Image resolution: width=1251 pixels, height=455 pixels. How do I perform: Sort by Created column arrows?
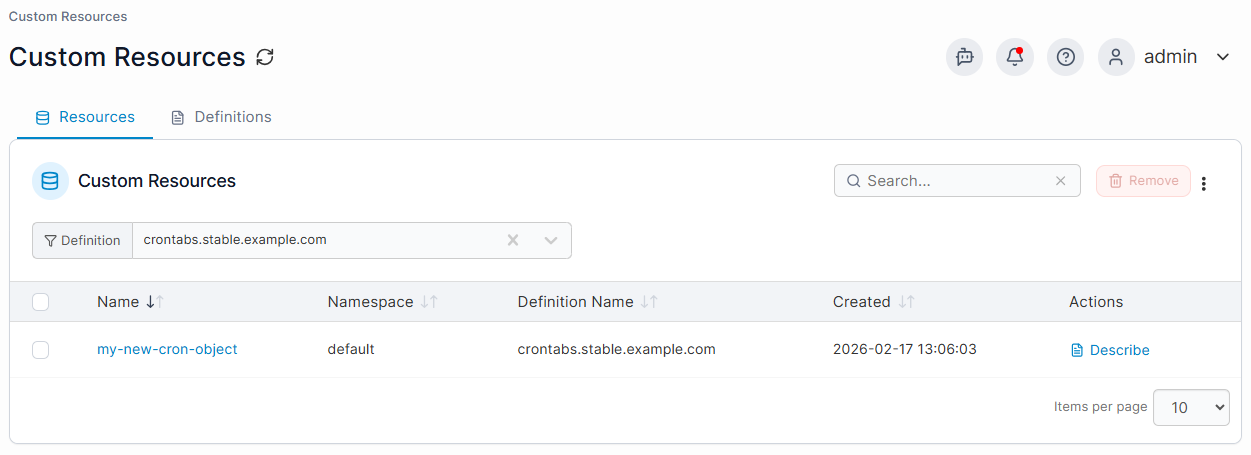[906, 302]
